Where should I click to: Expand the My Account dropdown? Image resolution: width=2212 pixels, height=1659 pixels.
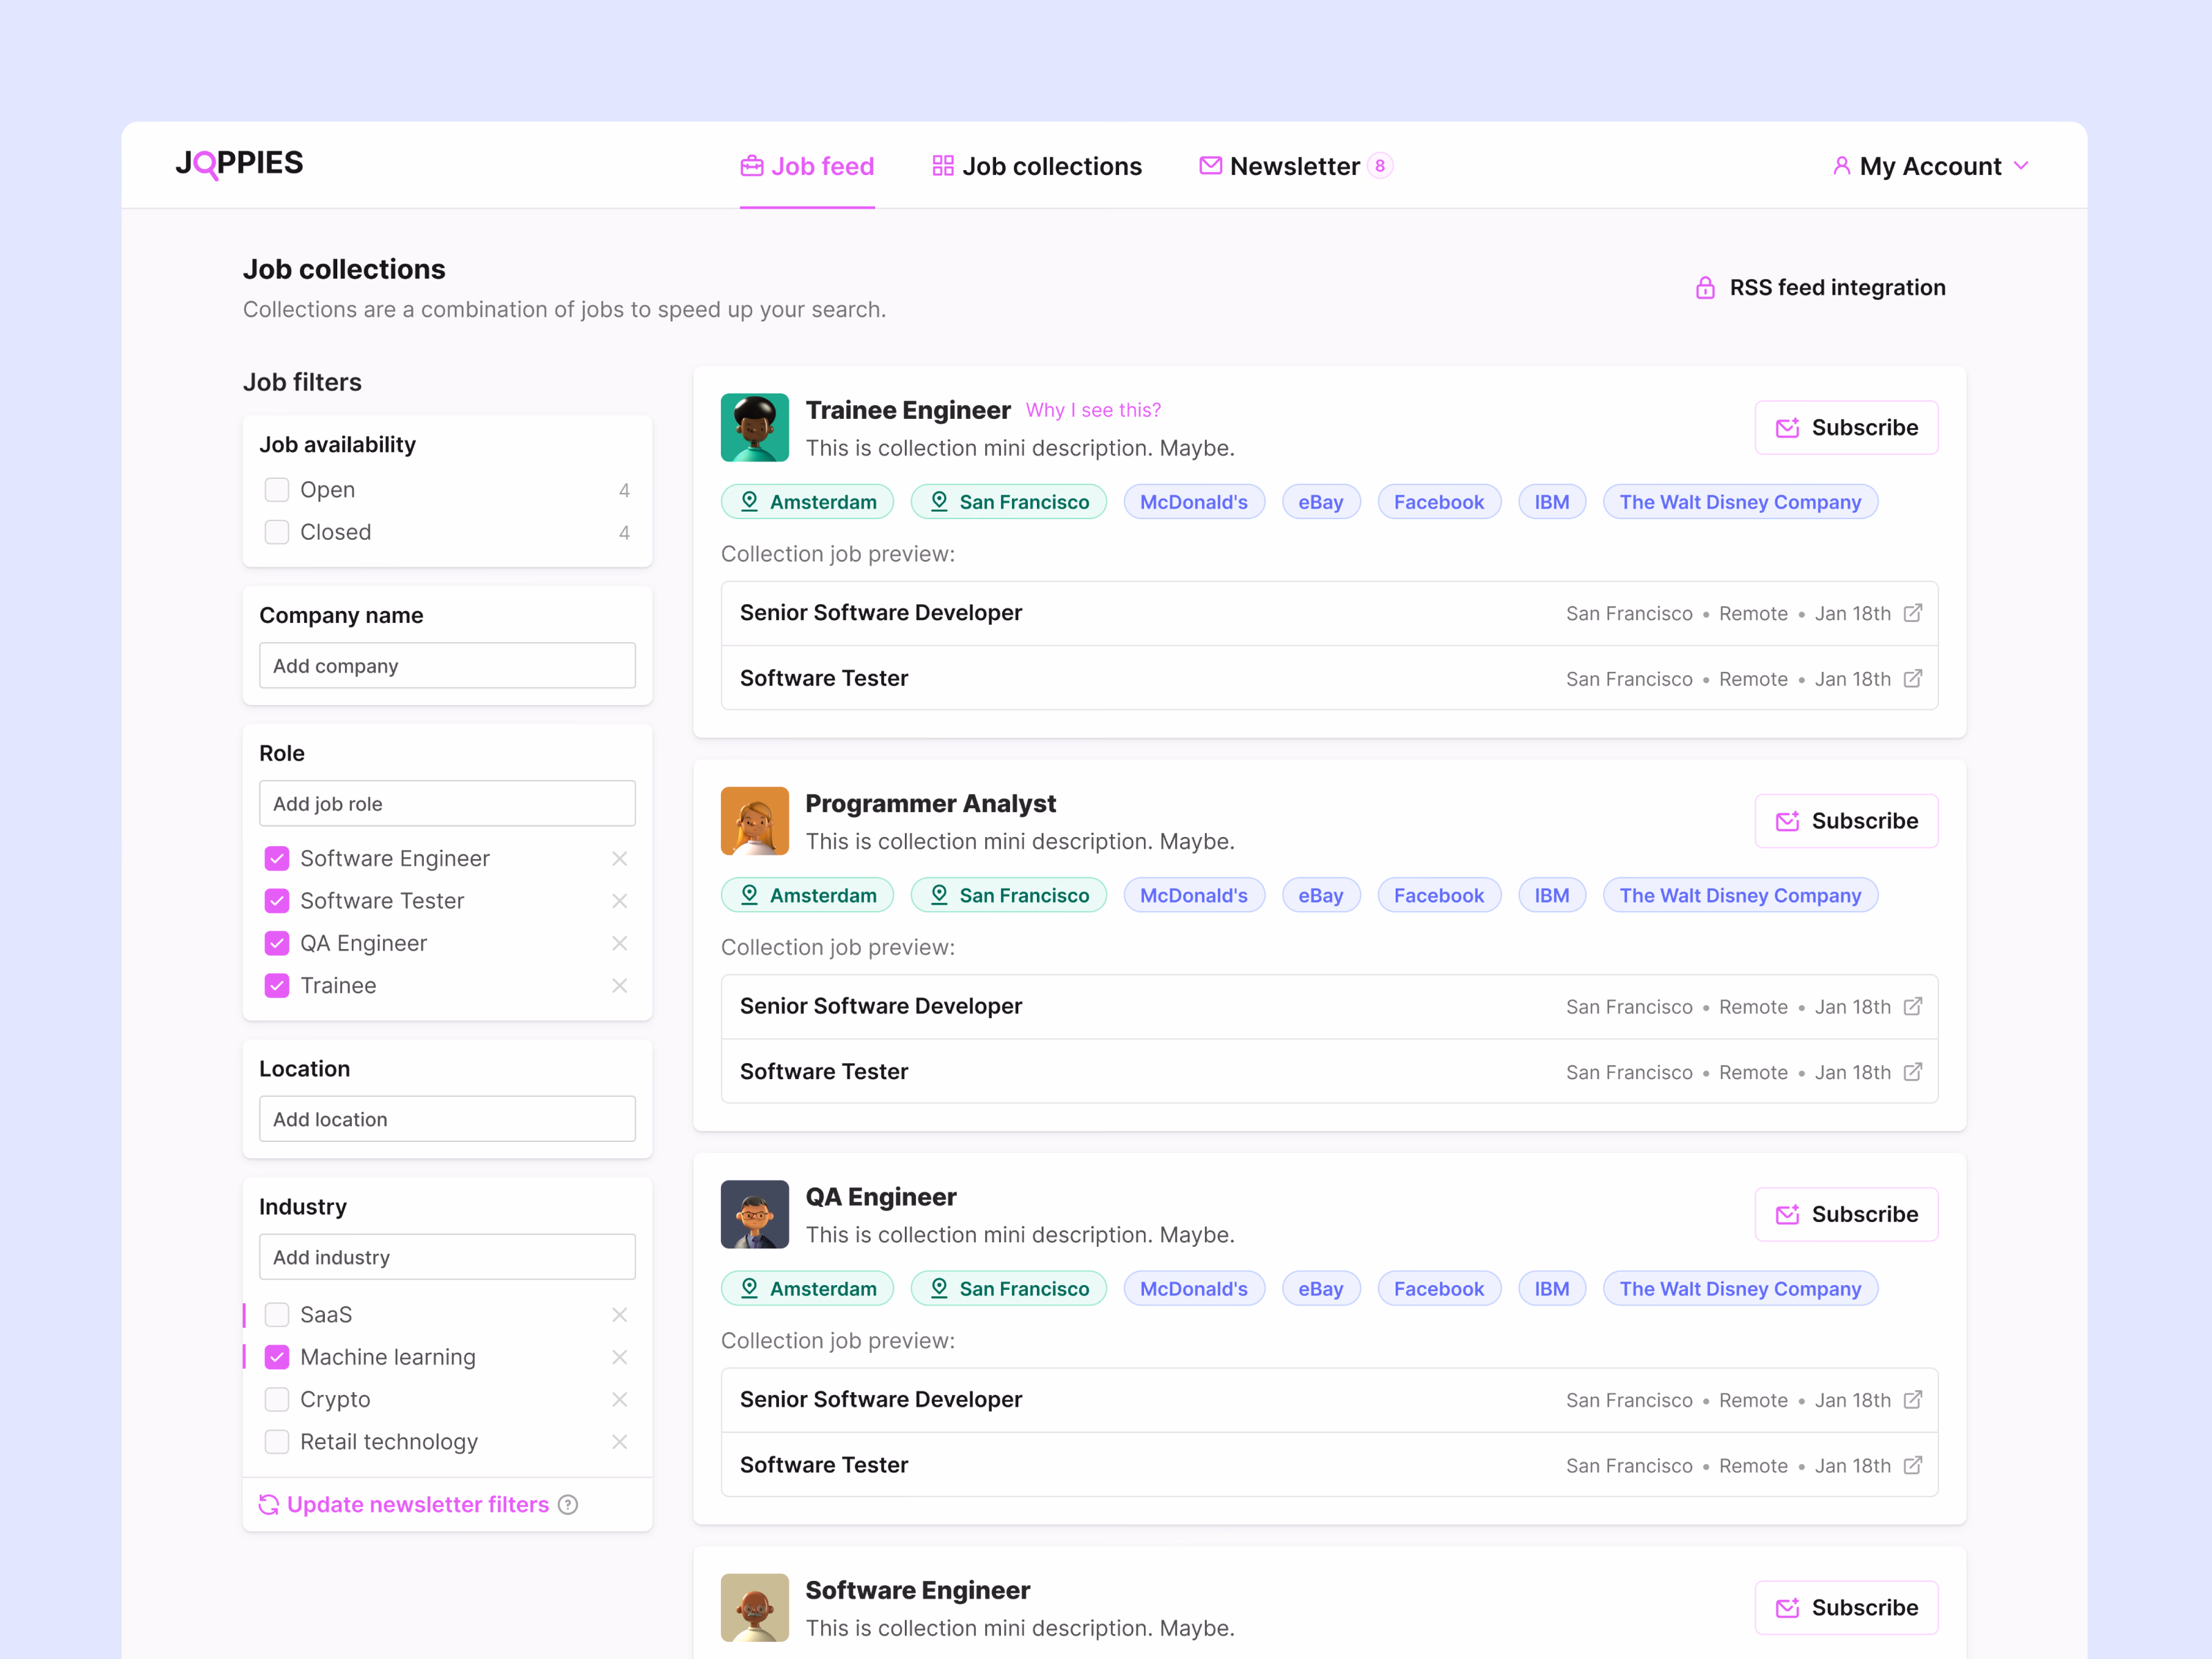(x=1930, y=166)
